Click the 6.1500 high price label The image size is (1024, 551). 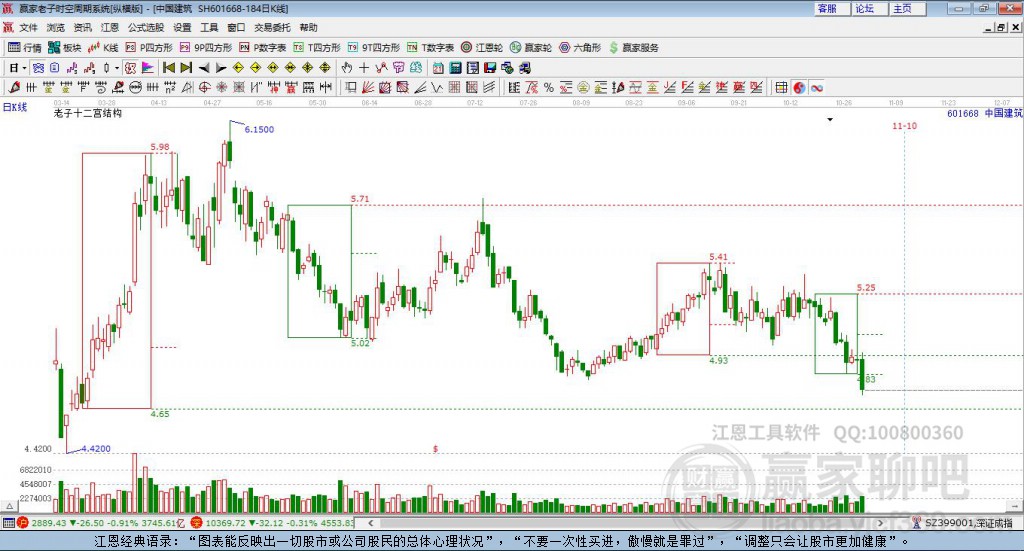(x=259, y=129)
